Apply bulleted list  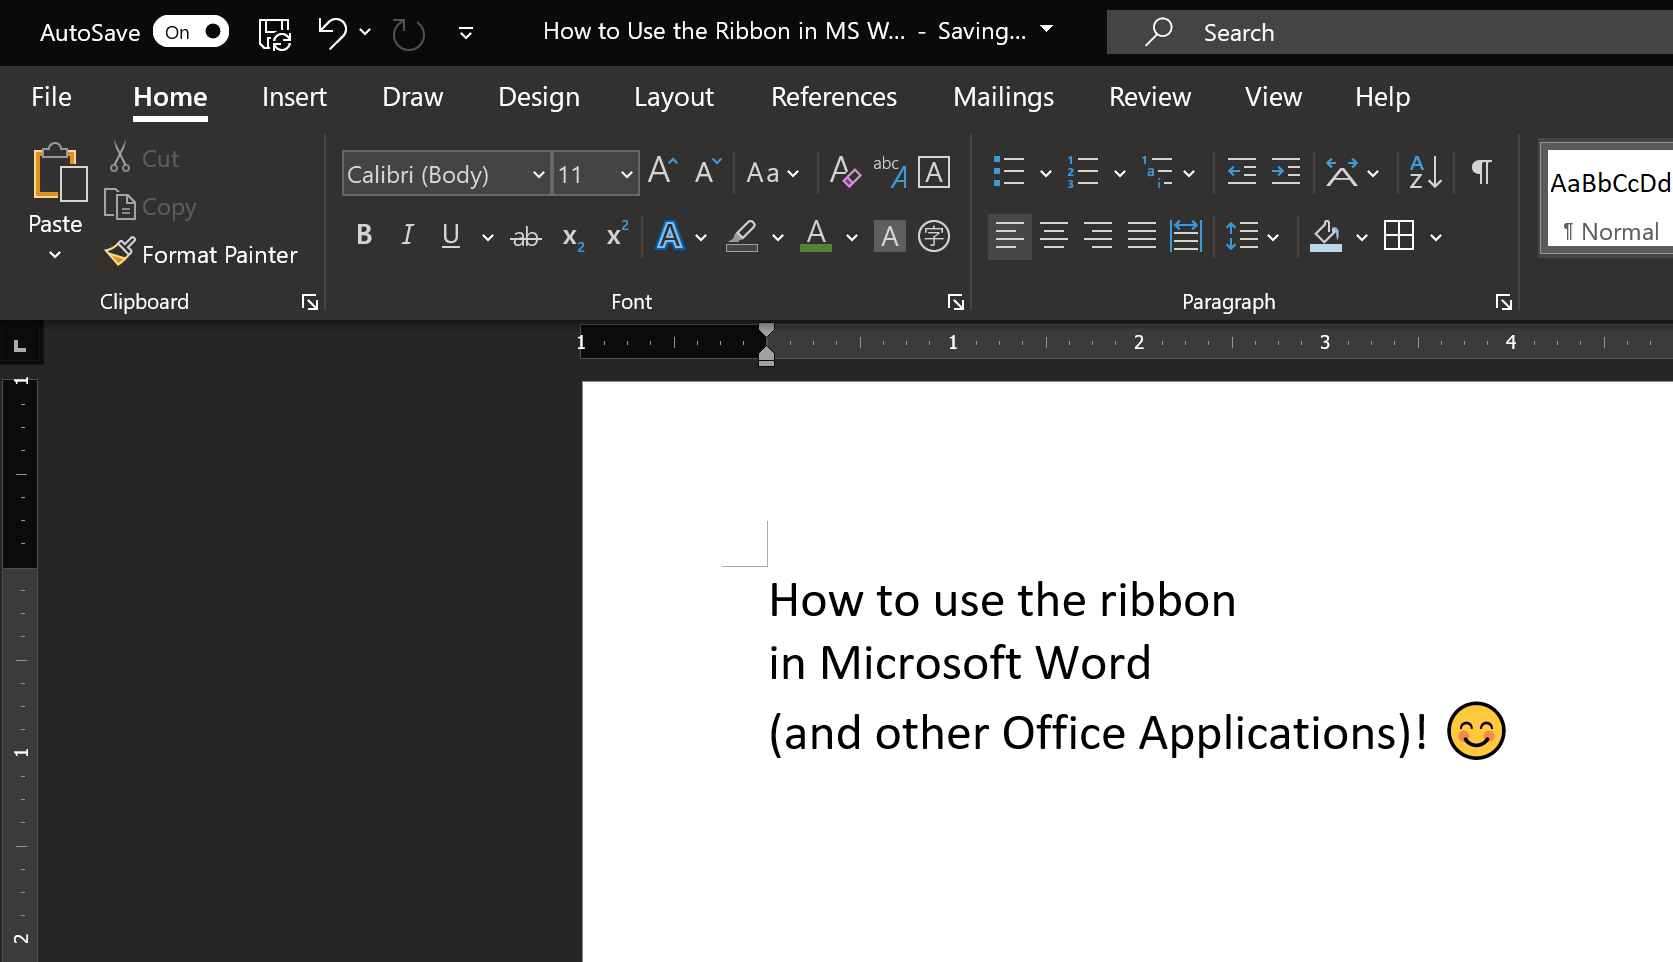[x=1008, y=172]
